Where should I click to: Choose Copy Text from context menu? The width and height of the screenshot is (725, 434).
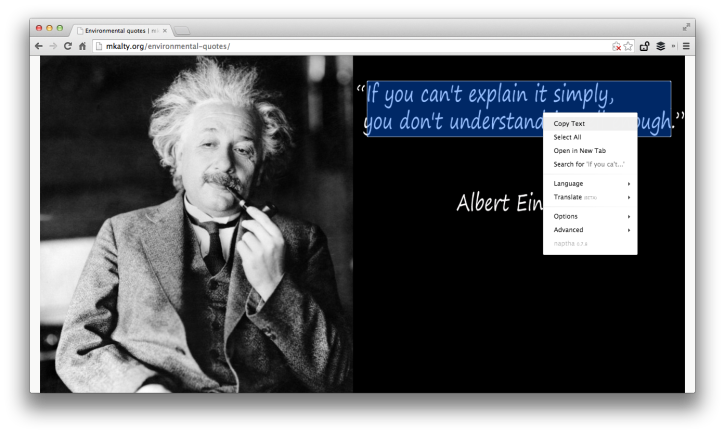570,124
